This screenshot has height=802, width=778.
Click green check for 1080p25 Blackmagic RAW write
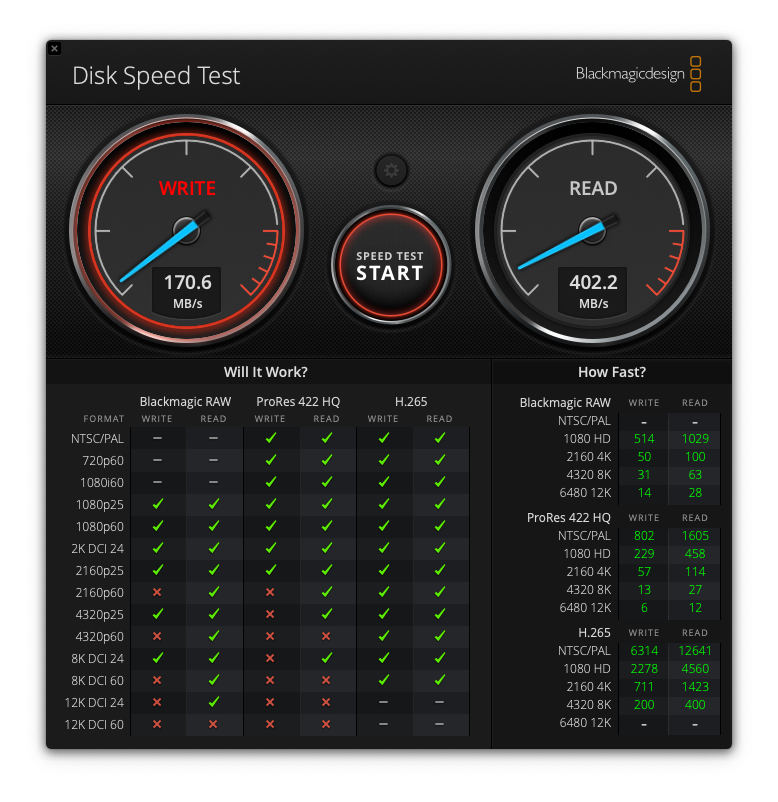click(x=158, y=503)
